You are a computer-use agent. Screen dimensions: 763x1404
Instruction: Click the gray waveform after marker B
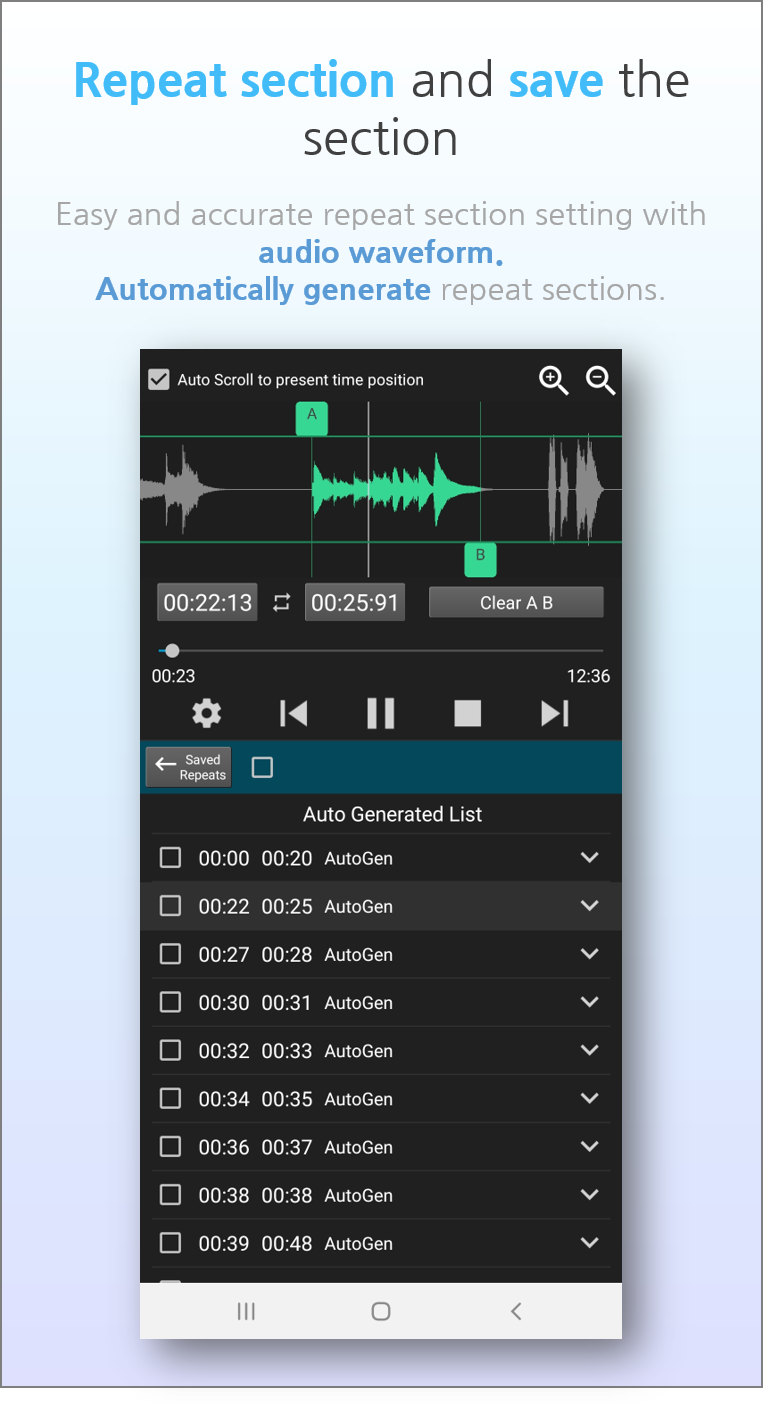coord(575,489)
